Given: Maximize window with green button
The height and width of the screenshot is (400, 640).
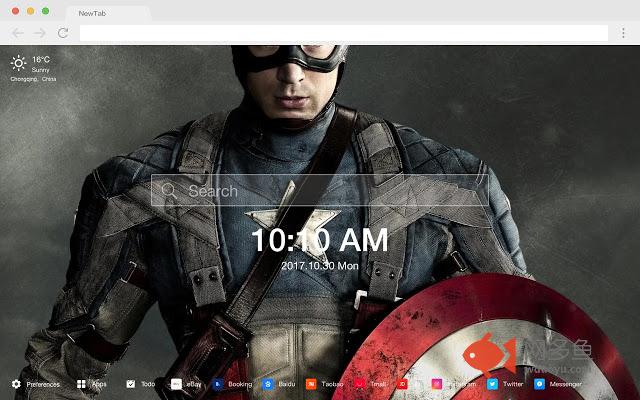Looking at the screenshot, I should point(46,11).
